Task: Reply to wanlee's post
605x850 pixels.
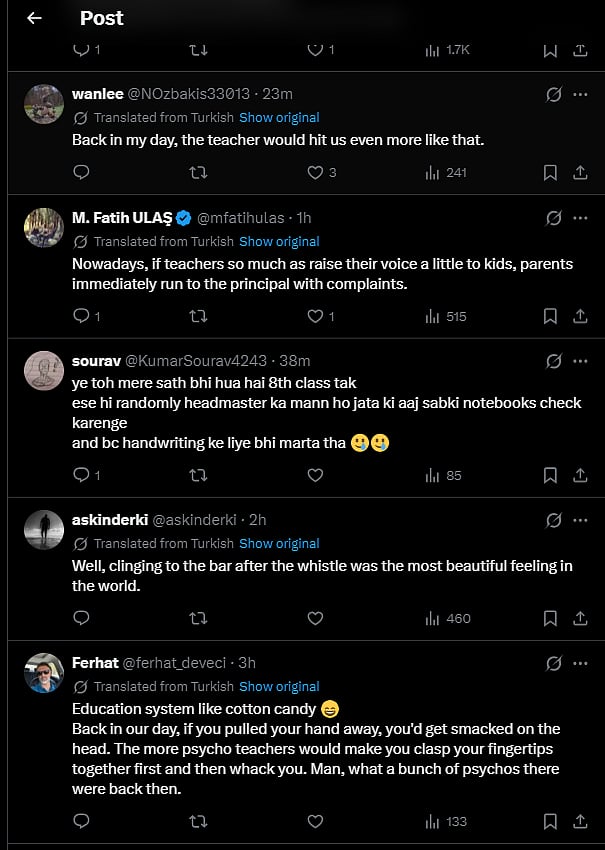Action: click(x=82, y=172)
